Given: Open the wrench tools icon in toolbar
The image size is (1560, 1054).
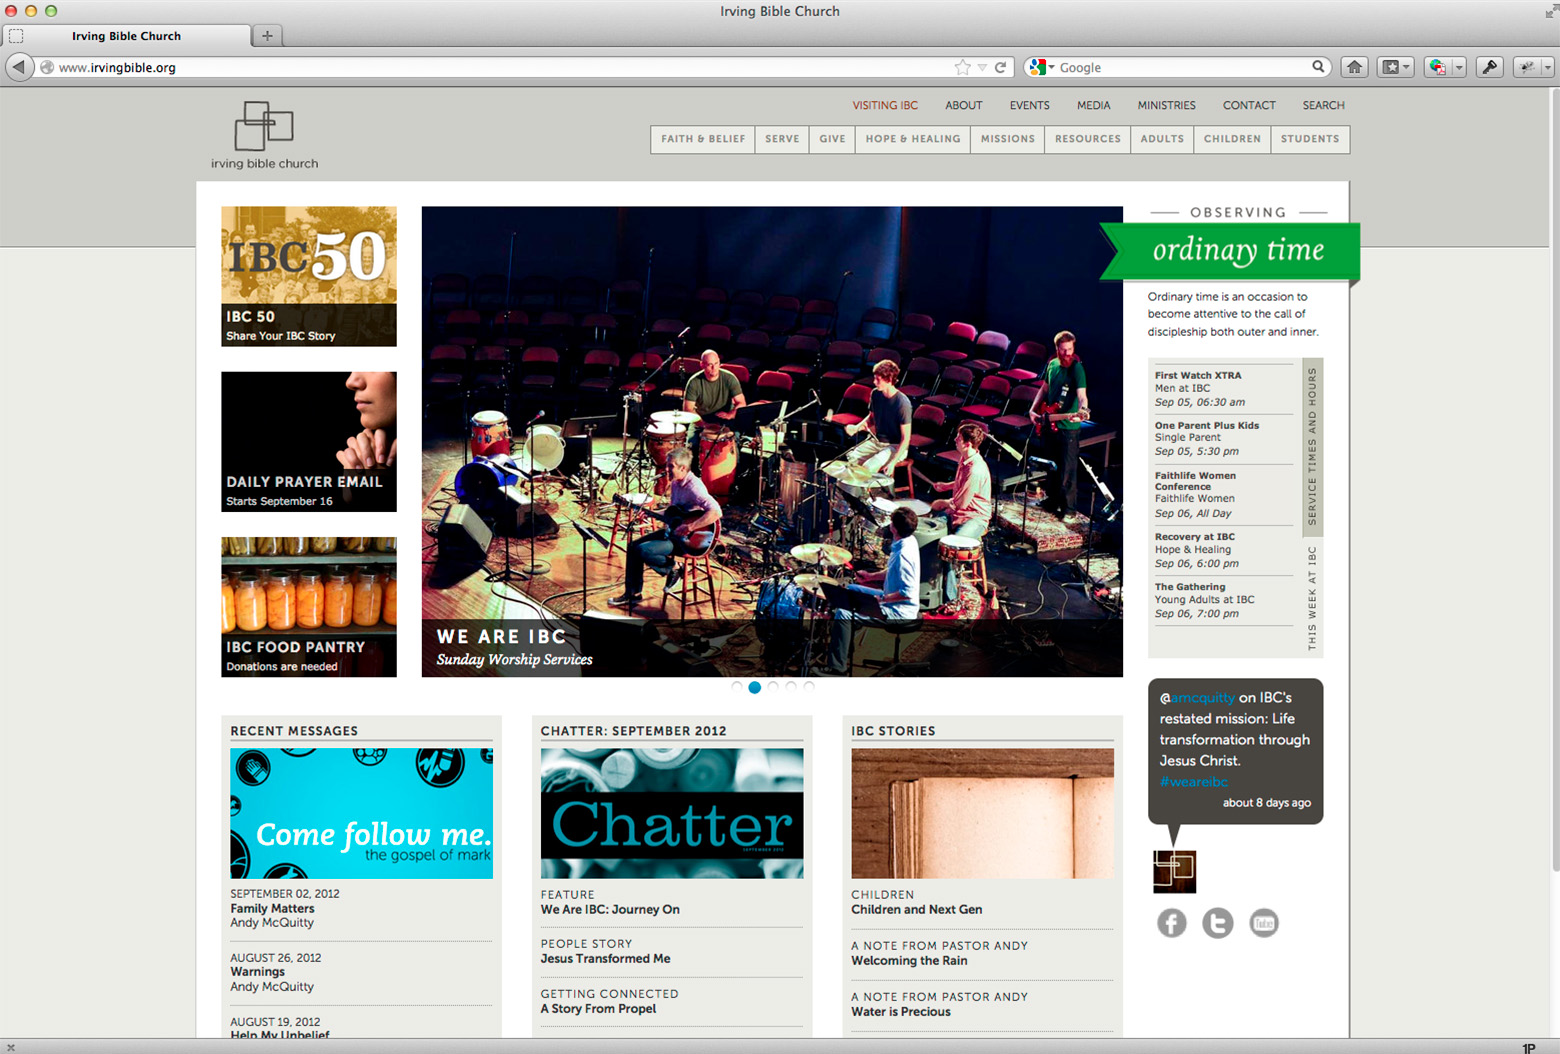Looking at the screenshot, I should 1489,67.
